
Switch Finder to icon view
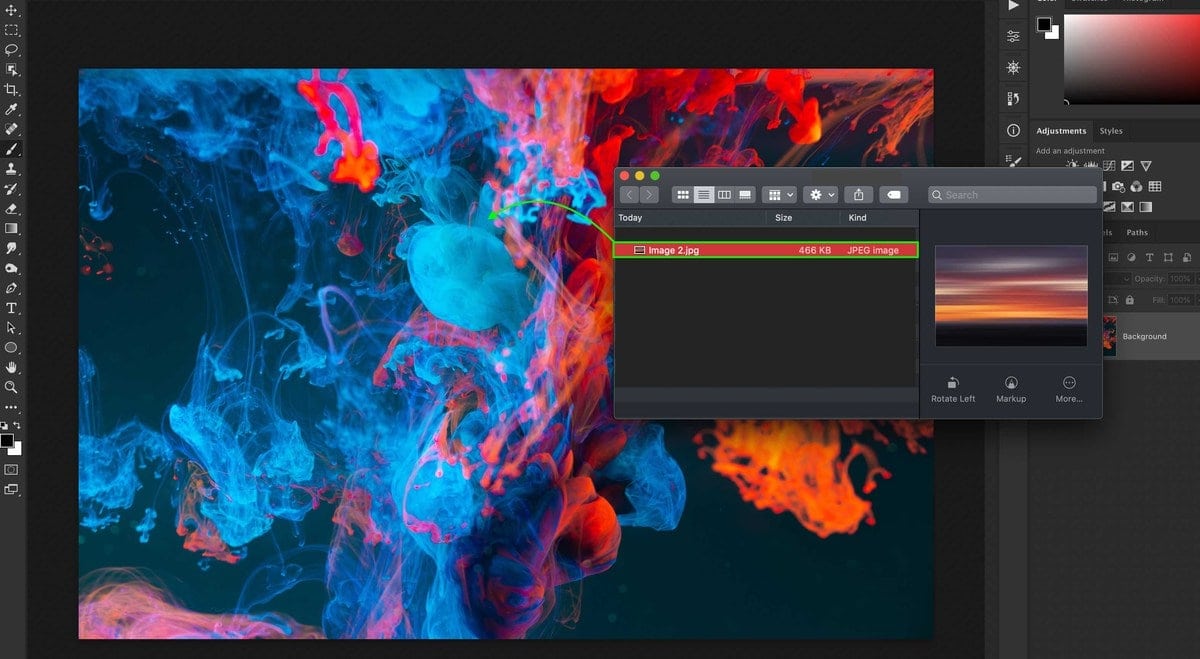point(683,195)
